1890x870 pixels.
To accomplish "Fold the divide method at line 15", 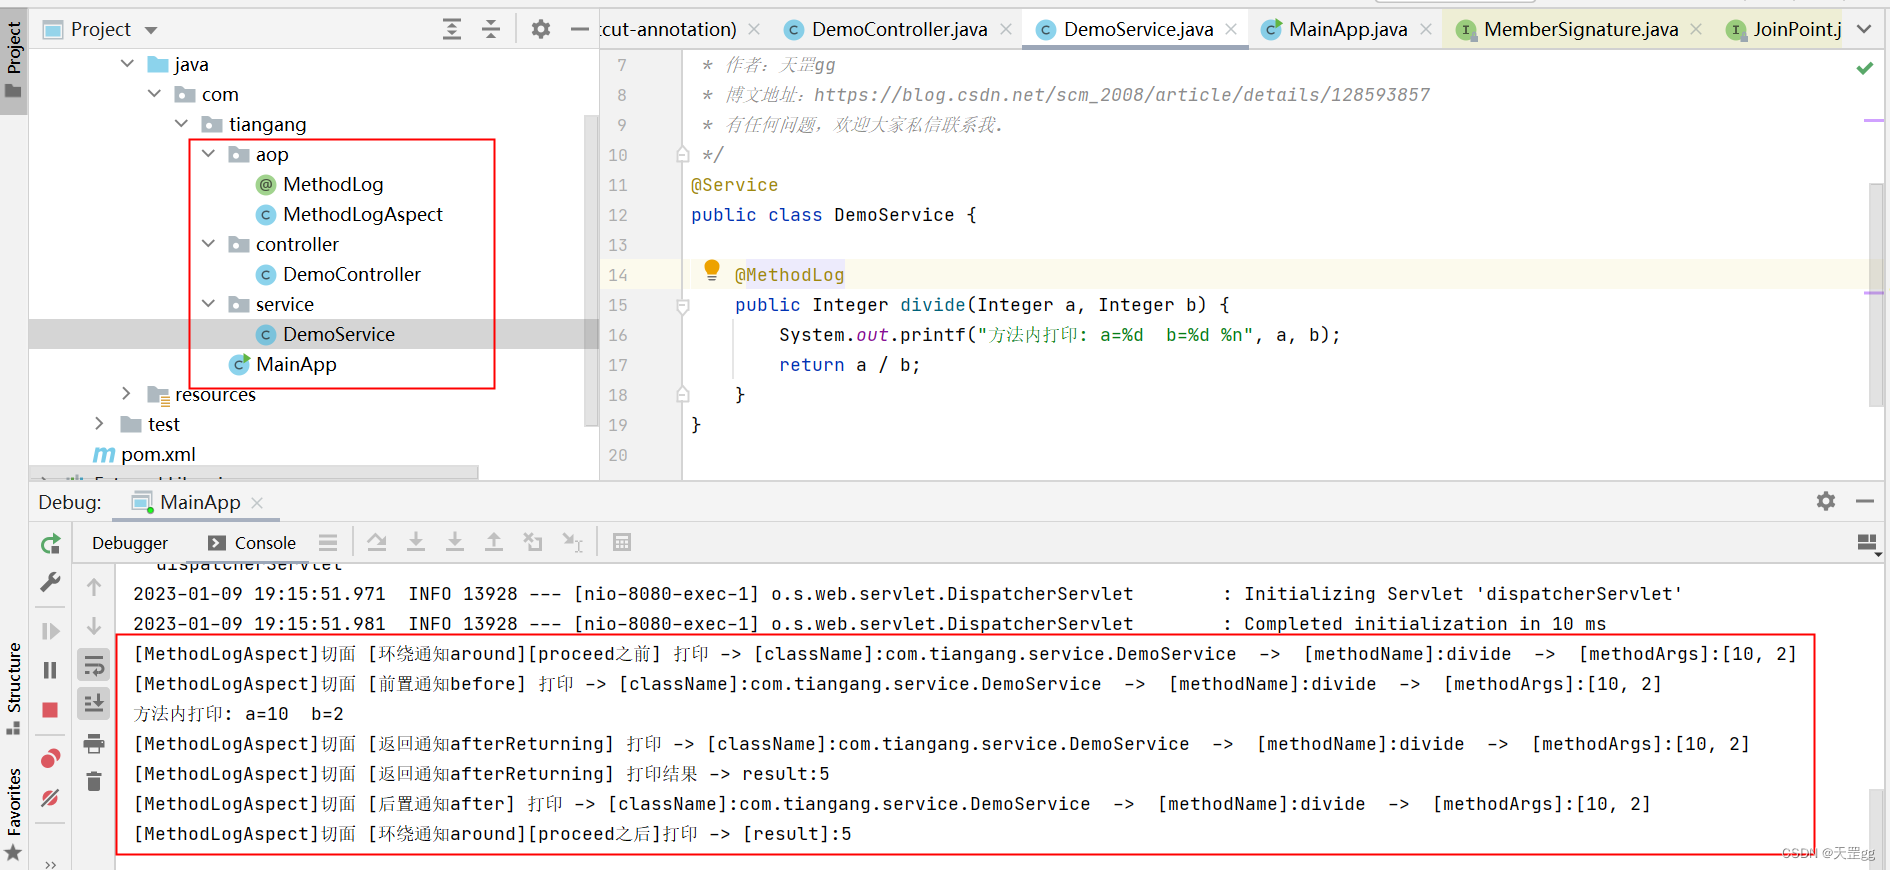I will 683,305.
